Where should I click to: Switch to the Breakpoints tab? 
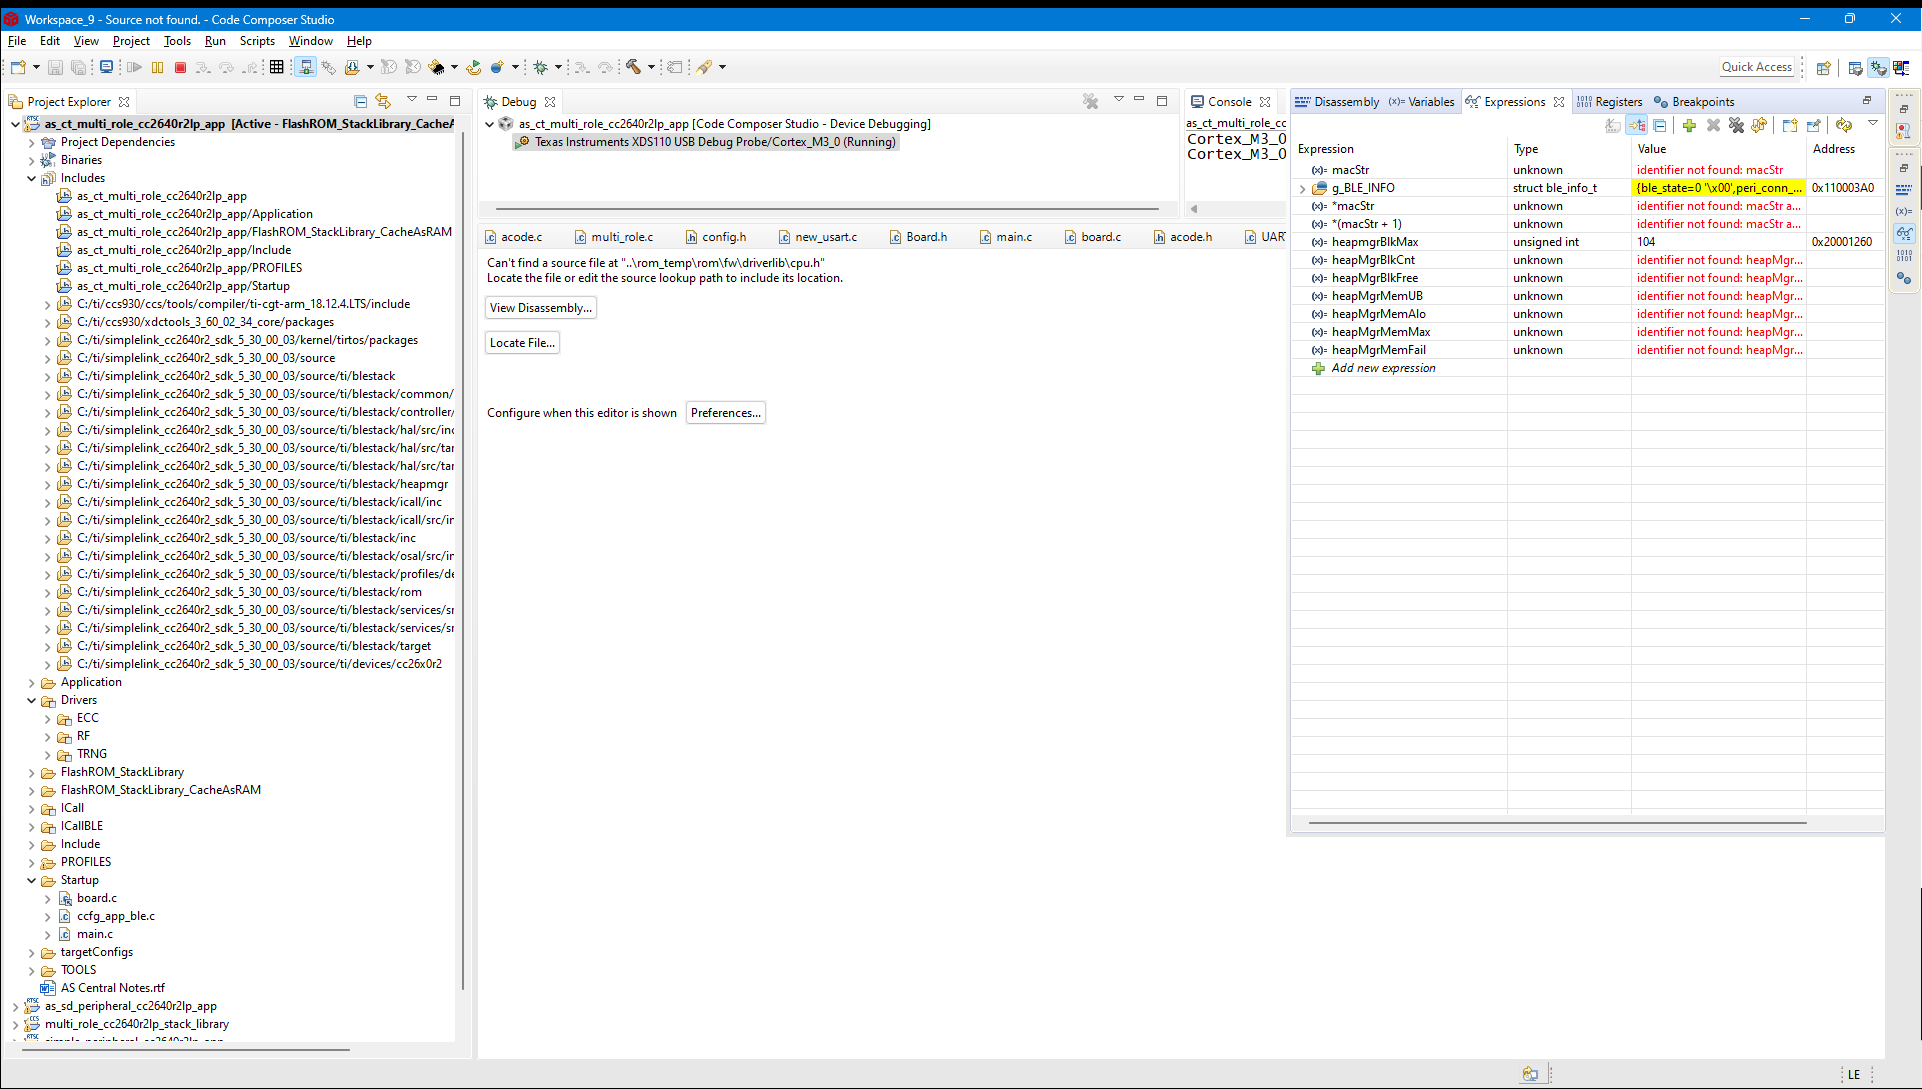1694,102
